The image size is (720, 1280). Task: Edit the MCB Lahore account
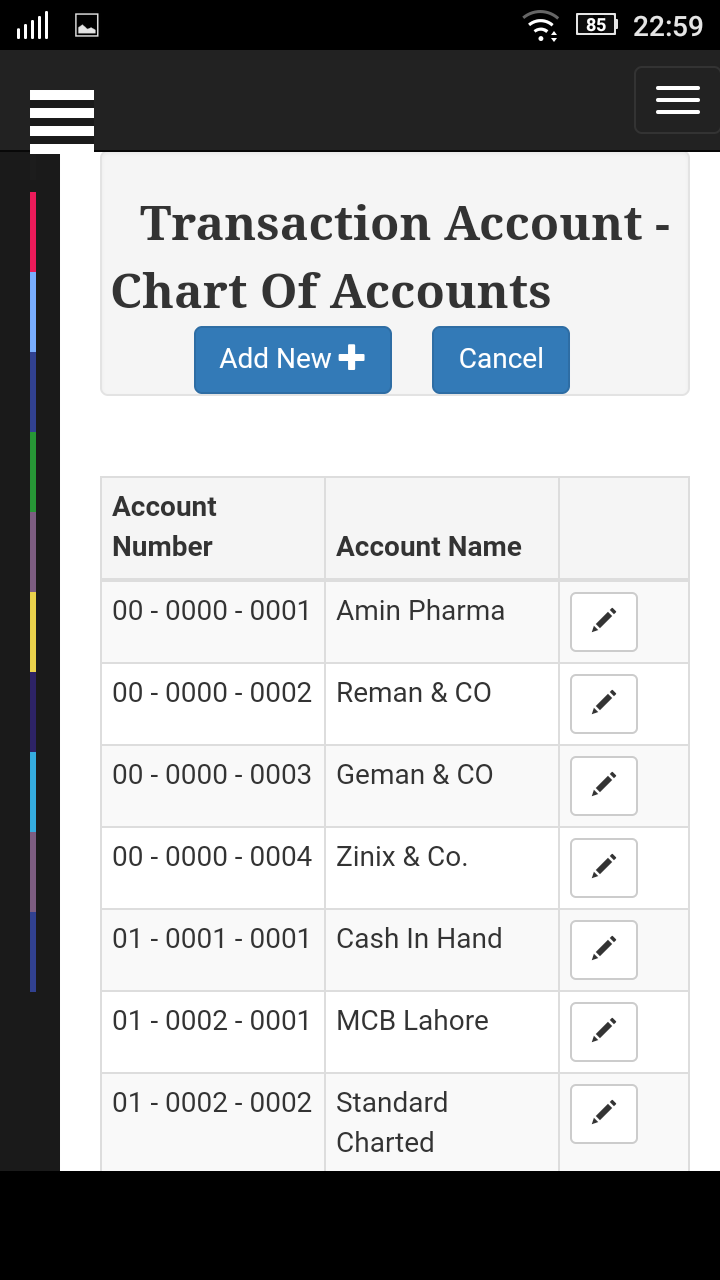click(604, 1032)
